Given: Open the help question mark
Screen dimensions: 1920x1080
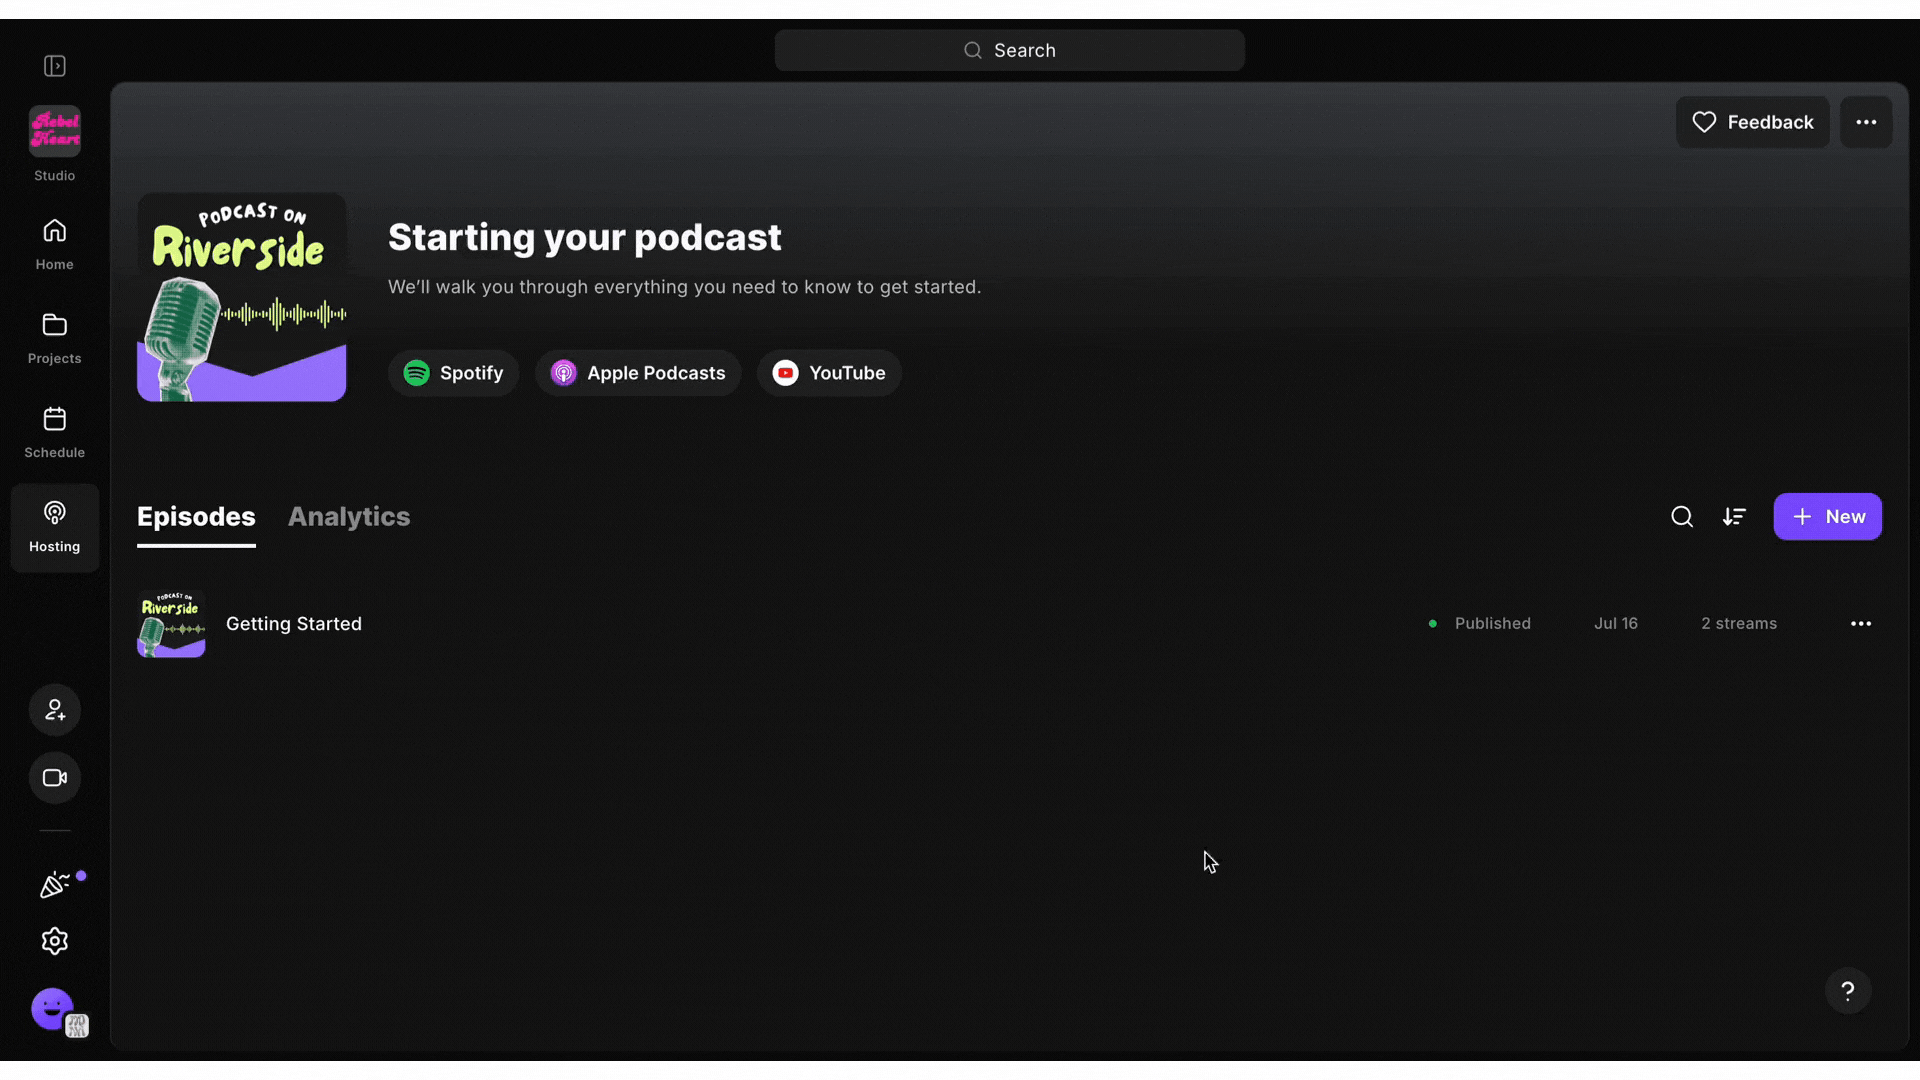Looking at the screenshot, I should pos(1847,990).
